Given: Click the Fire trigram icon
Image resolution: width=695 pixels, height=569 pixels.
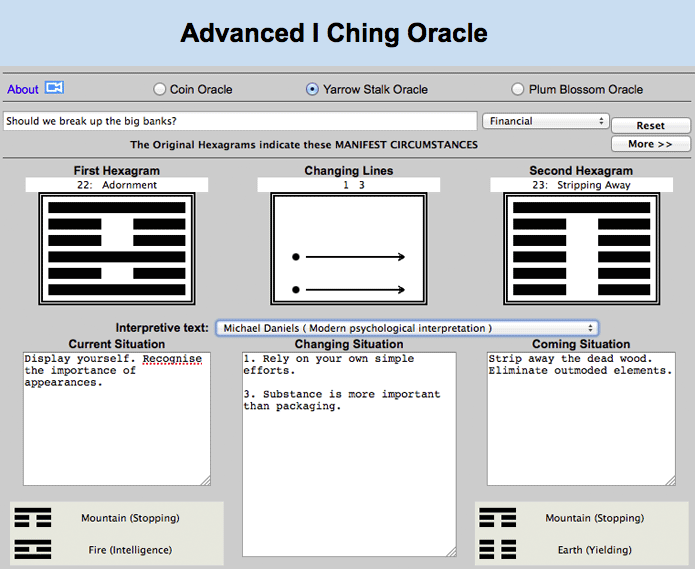Looking at the screenshot, I should pos(33,550).
